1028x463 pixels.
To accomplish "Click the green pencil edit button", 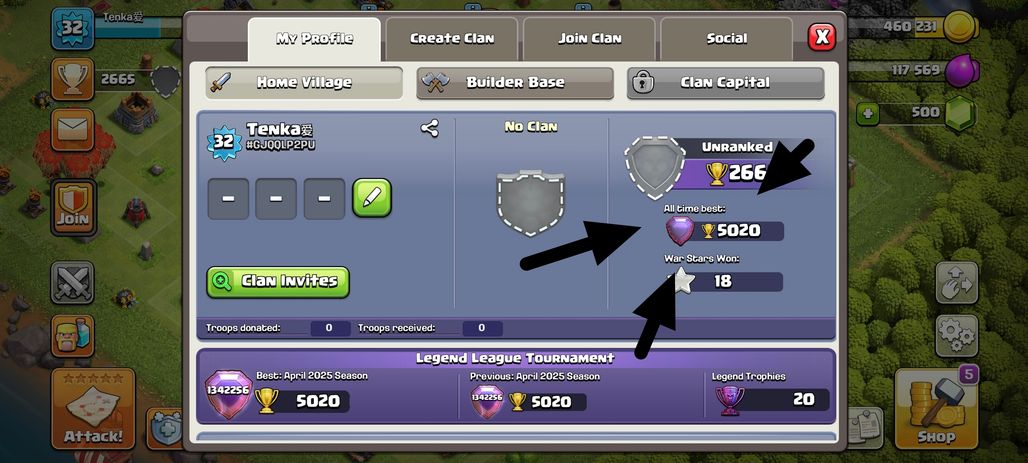I will pyautogui.click(x=372, y=197).
